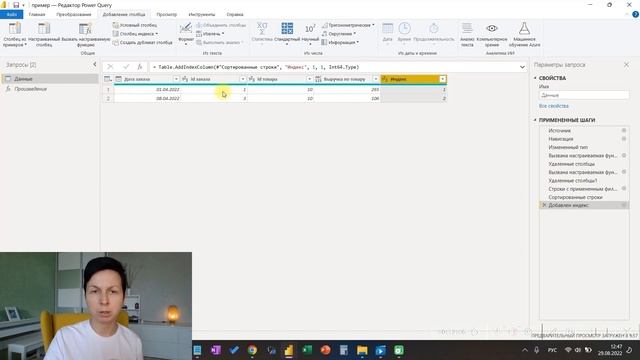Open help question mark icon
The width and height of the screenshot is (640, 360).
[635, 14]
